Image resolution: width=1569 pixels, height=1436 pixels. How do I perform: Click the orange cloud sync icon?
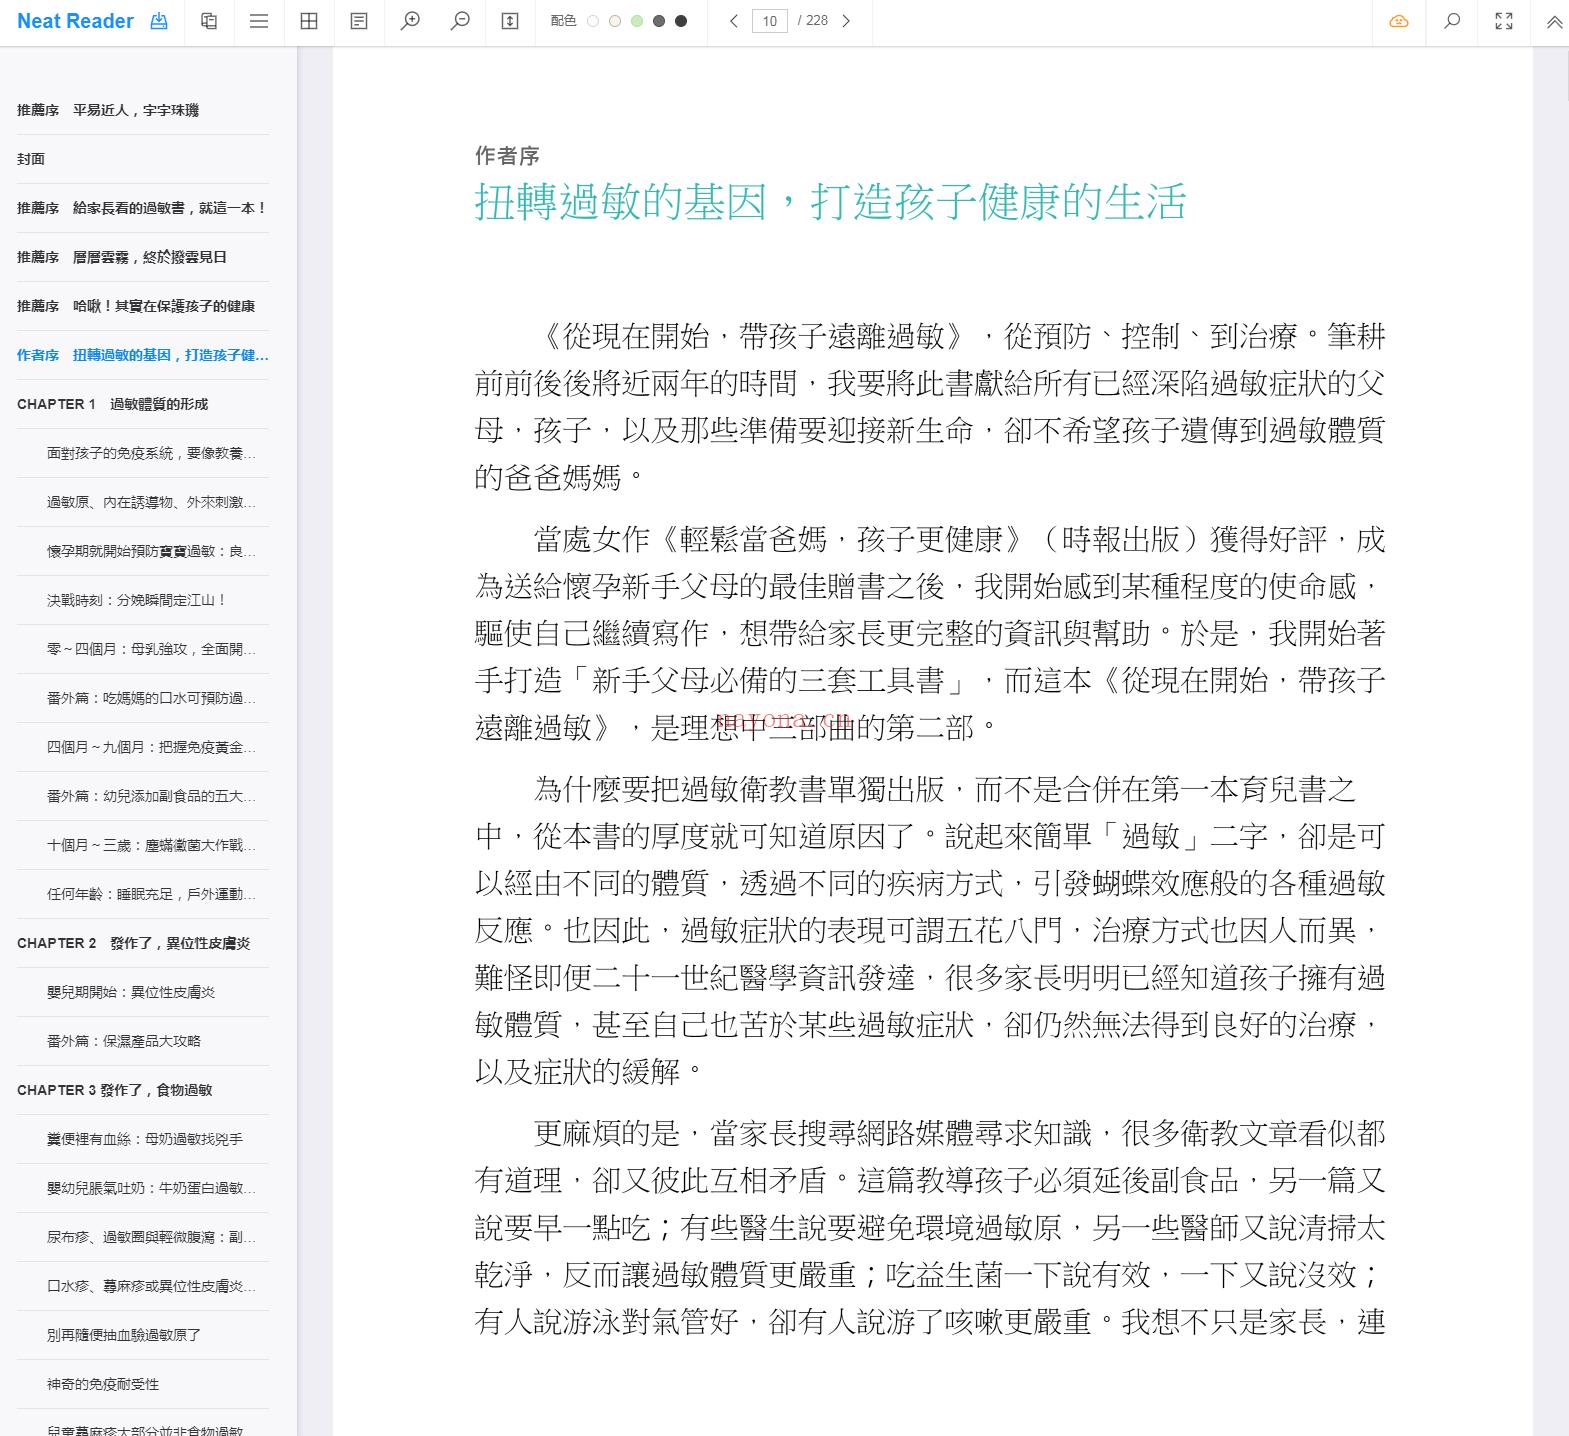[x=1399, y=21]
